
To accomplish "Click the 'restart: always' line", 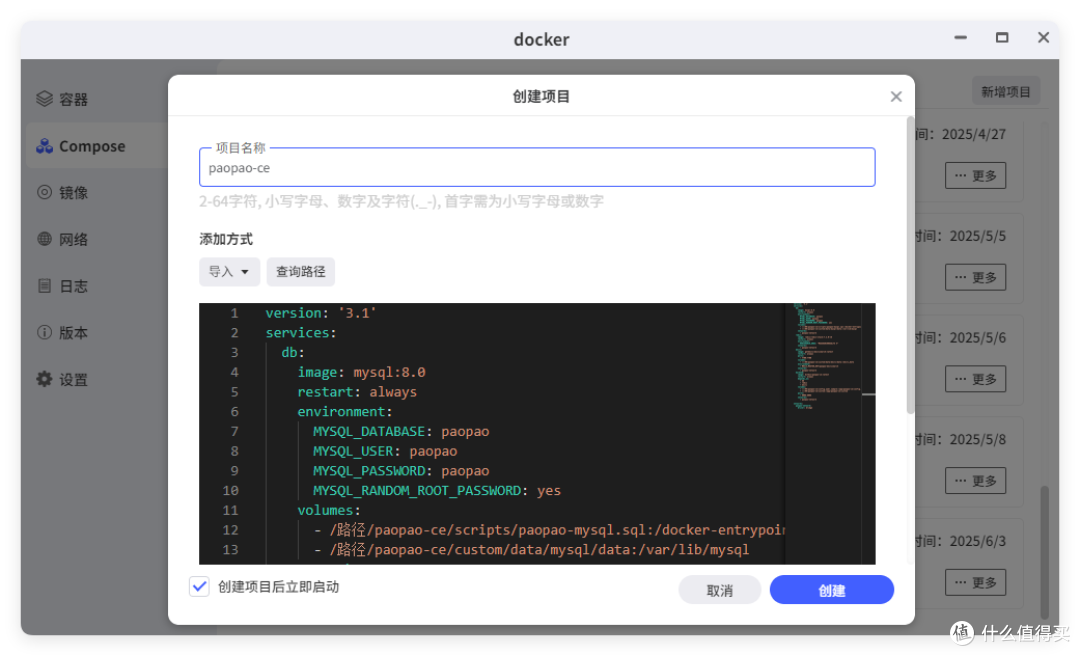I will [357, 392].
